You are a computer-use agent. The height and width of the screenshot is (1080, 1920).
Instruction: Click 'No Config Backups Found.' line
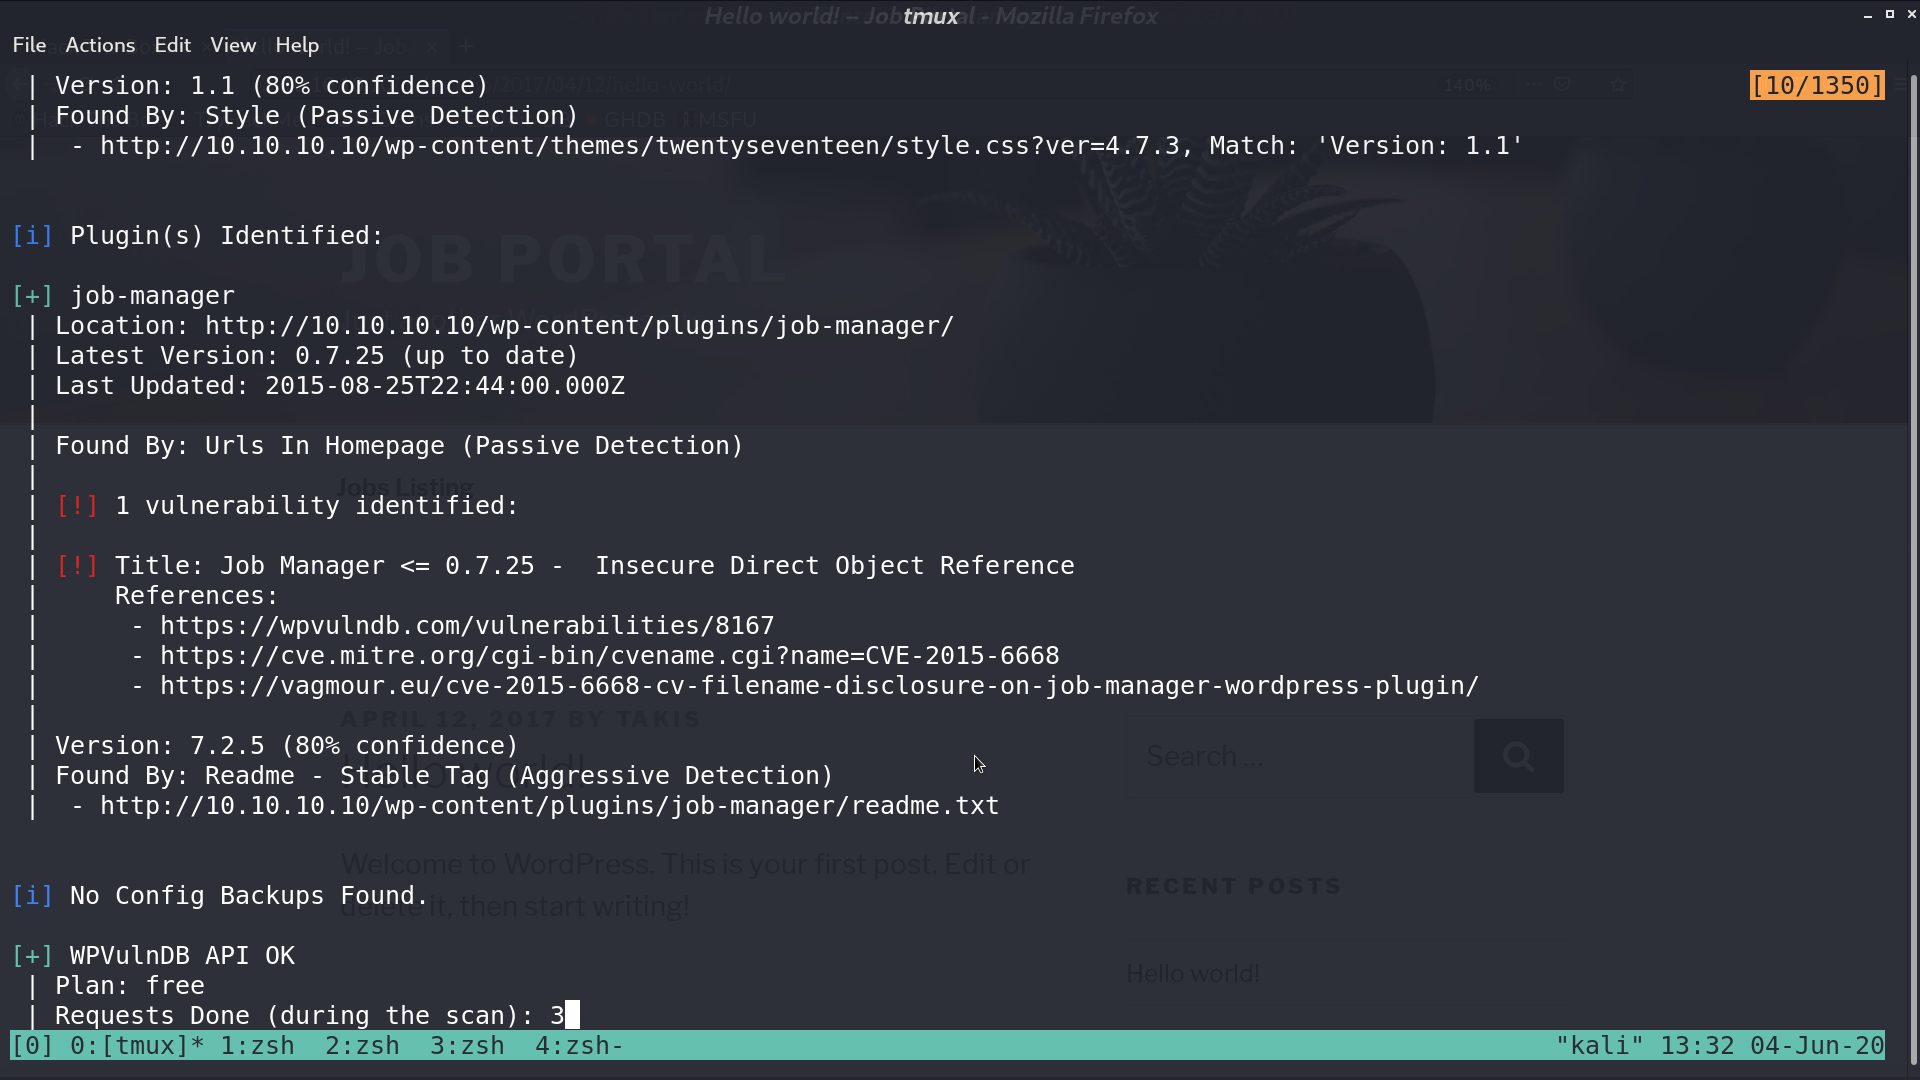click(x=220, y=896)
